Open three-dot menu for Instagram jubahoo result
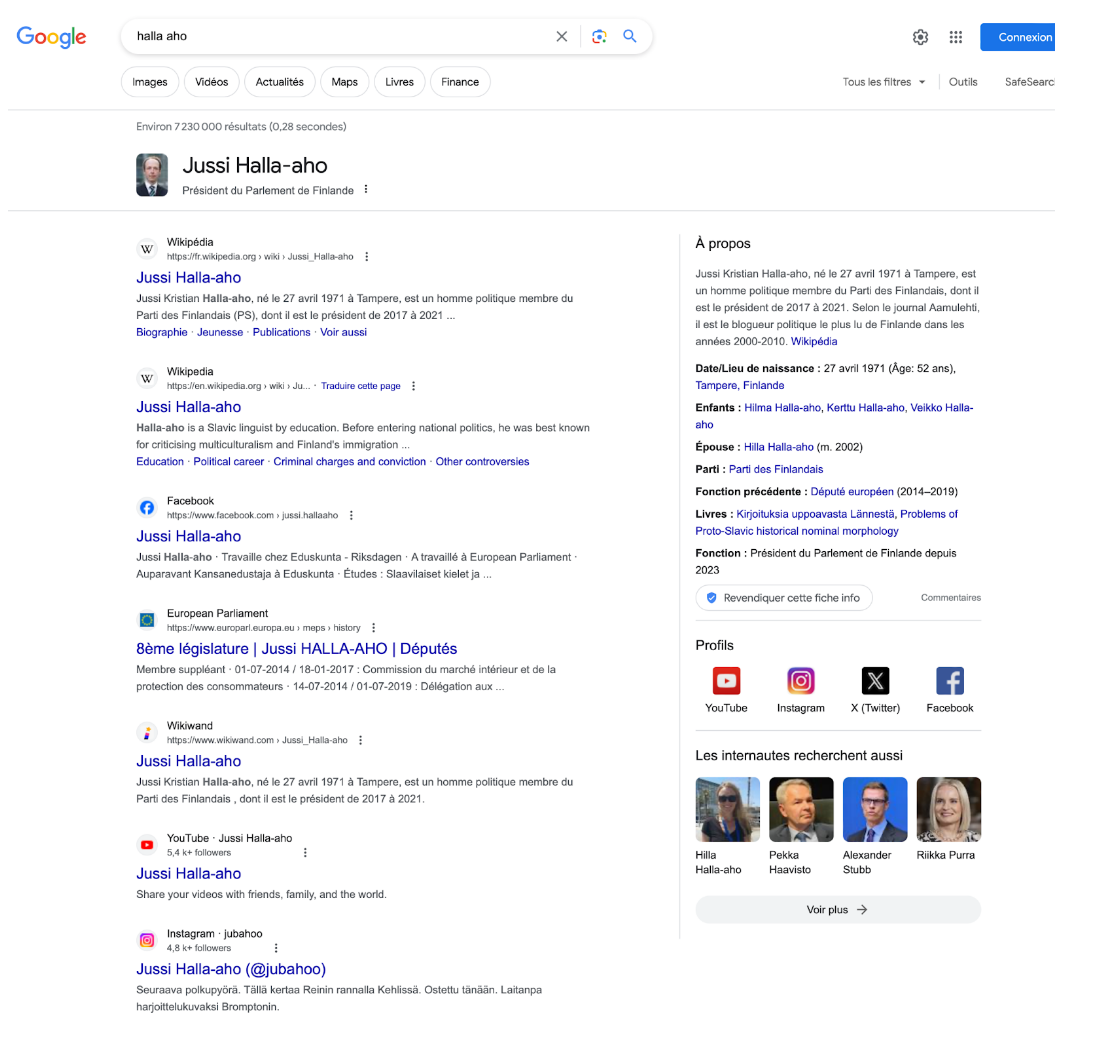1112x1045 pixels. coord(276,948)
